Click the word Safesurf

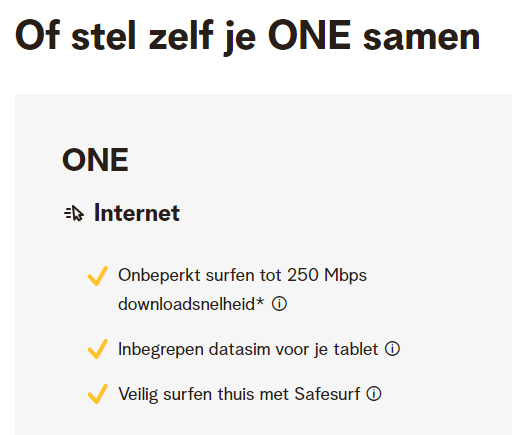point(327,394)
